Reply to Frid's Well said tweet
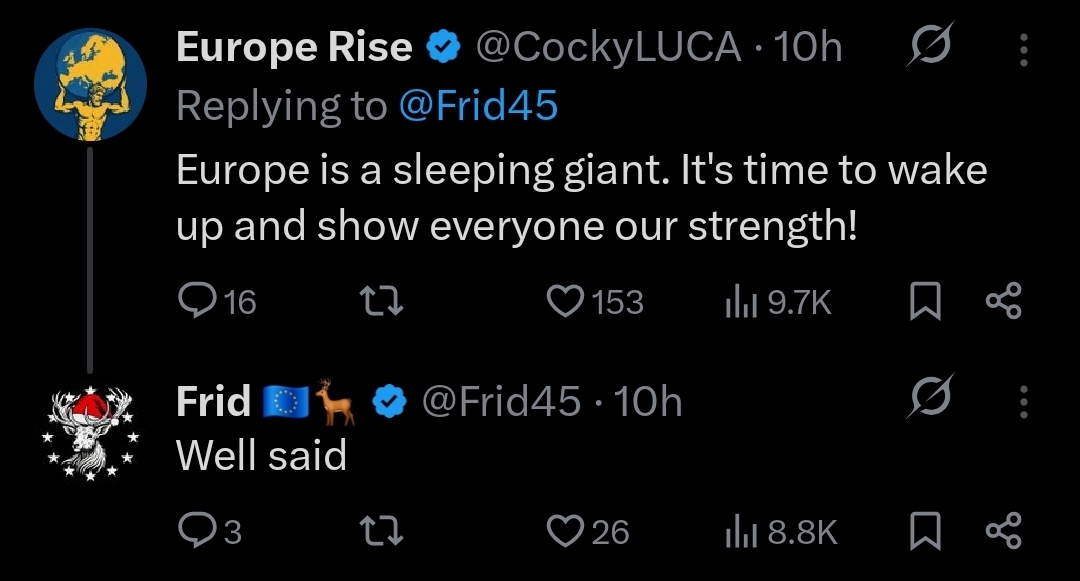This screenshot has width=1080, height=581. (x=209, y=531)
